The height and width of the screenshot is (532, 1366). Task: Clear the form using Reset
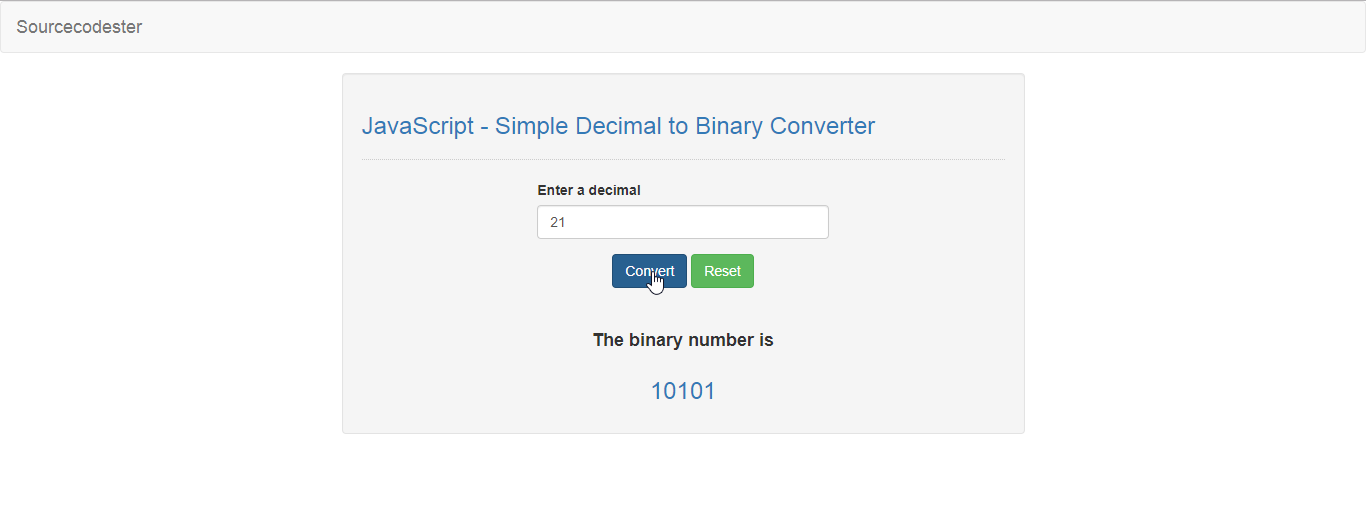click(x=722, y=271)
